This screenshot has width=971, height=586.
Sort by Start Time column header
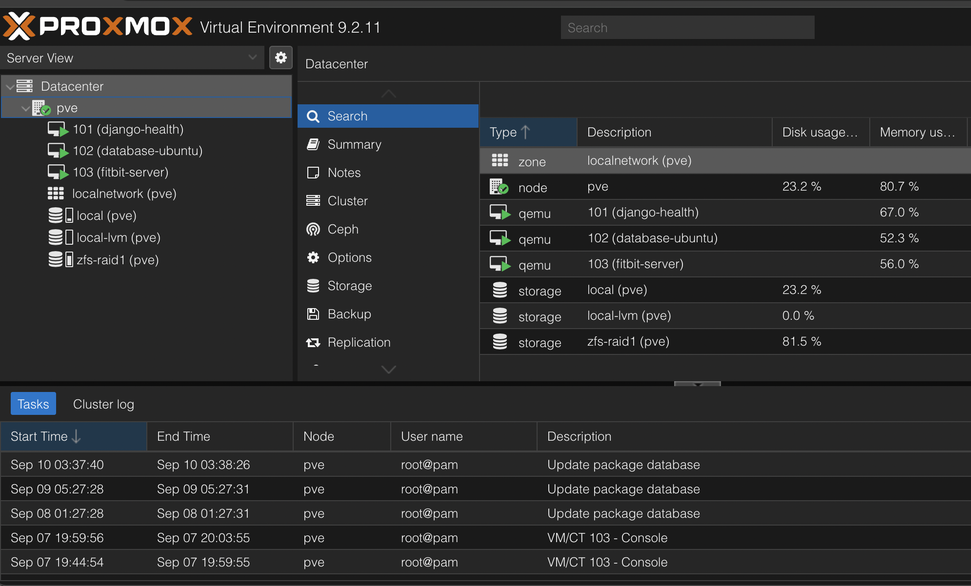[74, 437]
